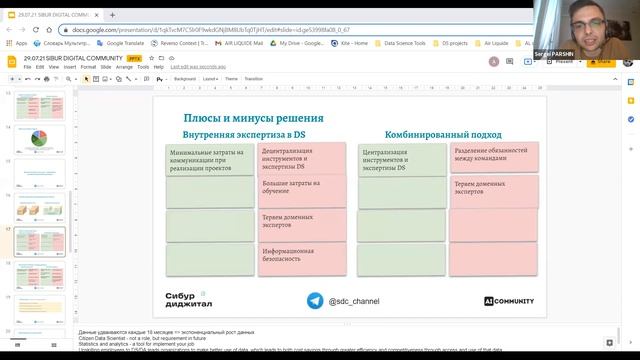Open the View menu

tap(53, 67)
